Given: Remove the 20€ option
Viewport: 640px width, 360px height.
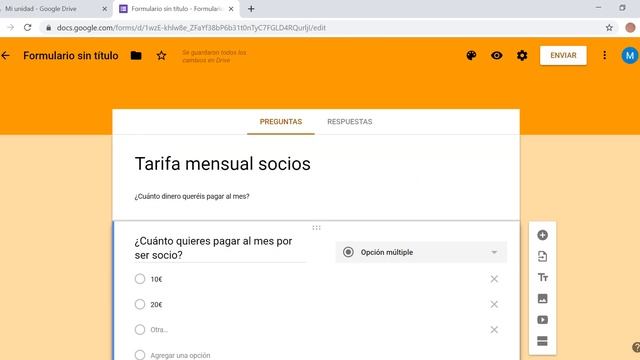Looking at the screenshot, I should tap(494, 304).
